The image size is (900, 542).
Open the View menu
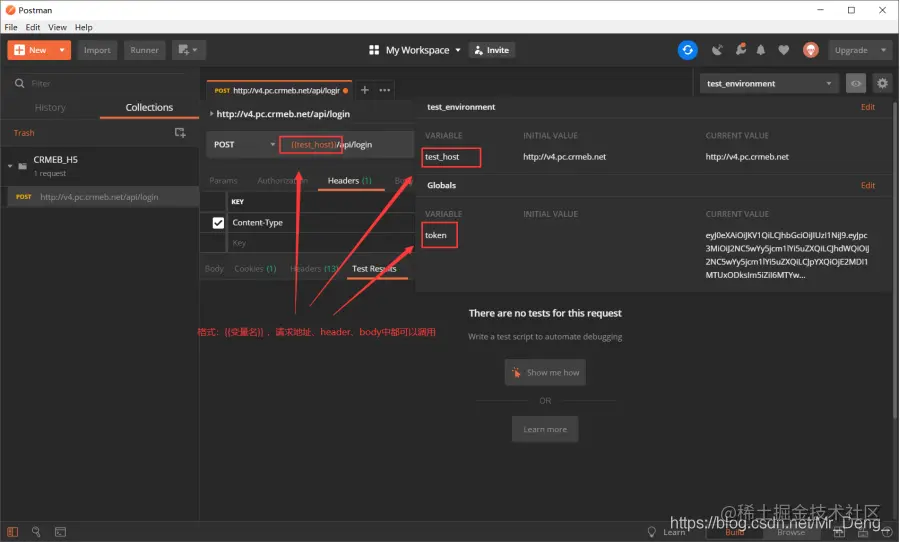click(x=57, y=27)
